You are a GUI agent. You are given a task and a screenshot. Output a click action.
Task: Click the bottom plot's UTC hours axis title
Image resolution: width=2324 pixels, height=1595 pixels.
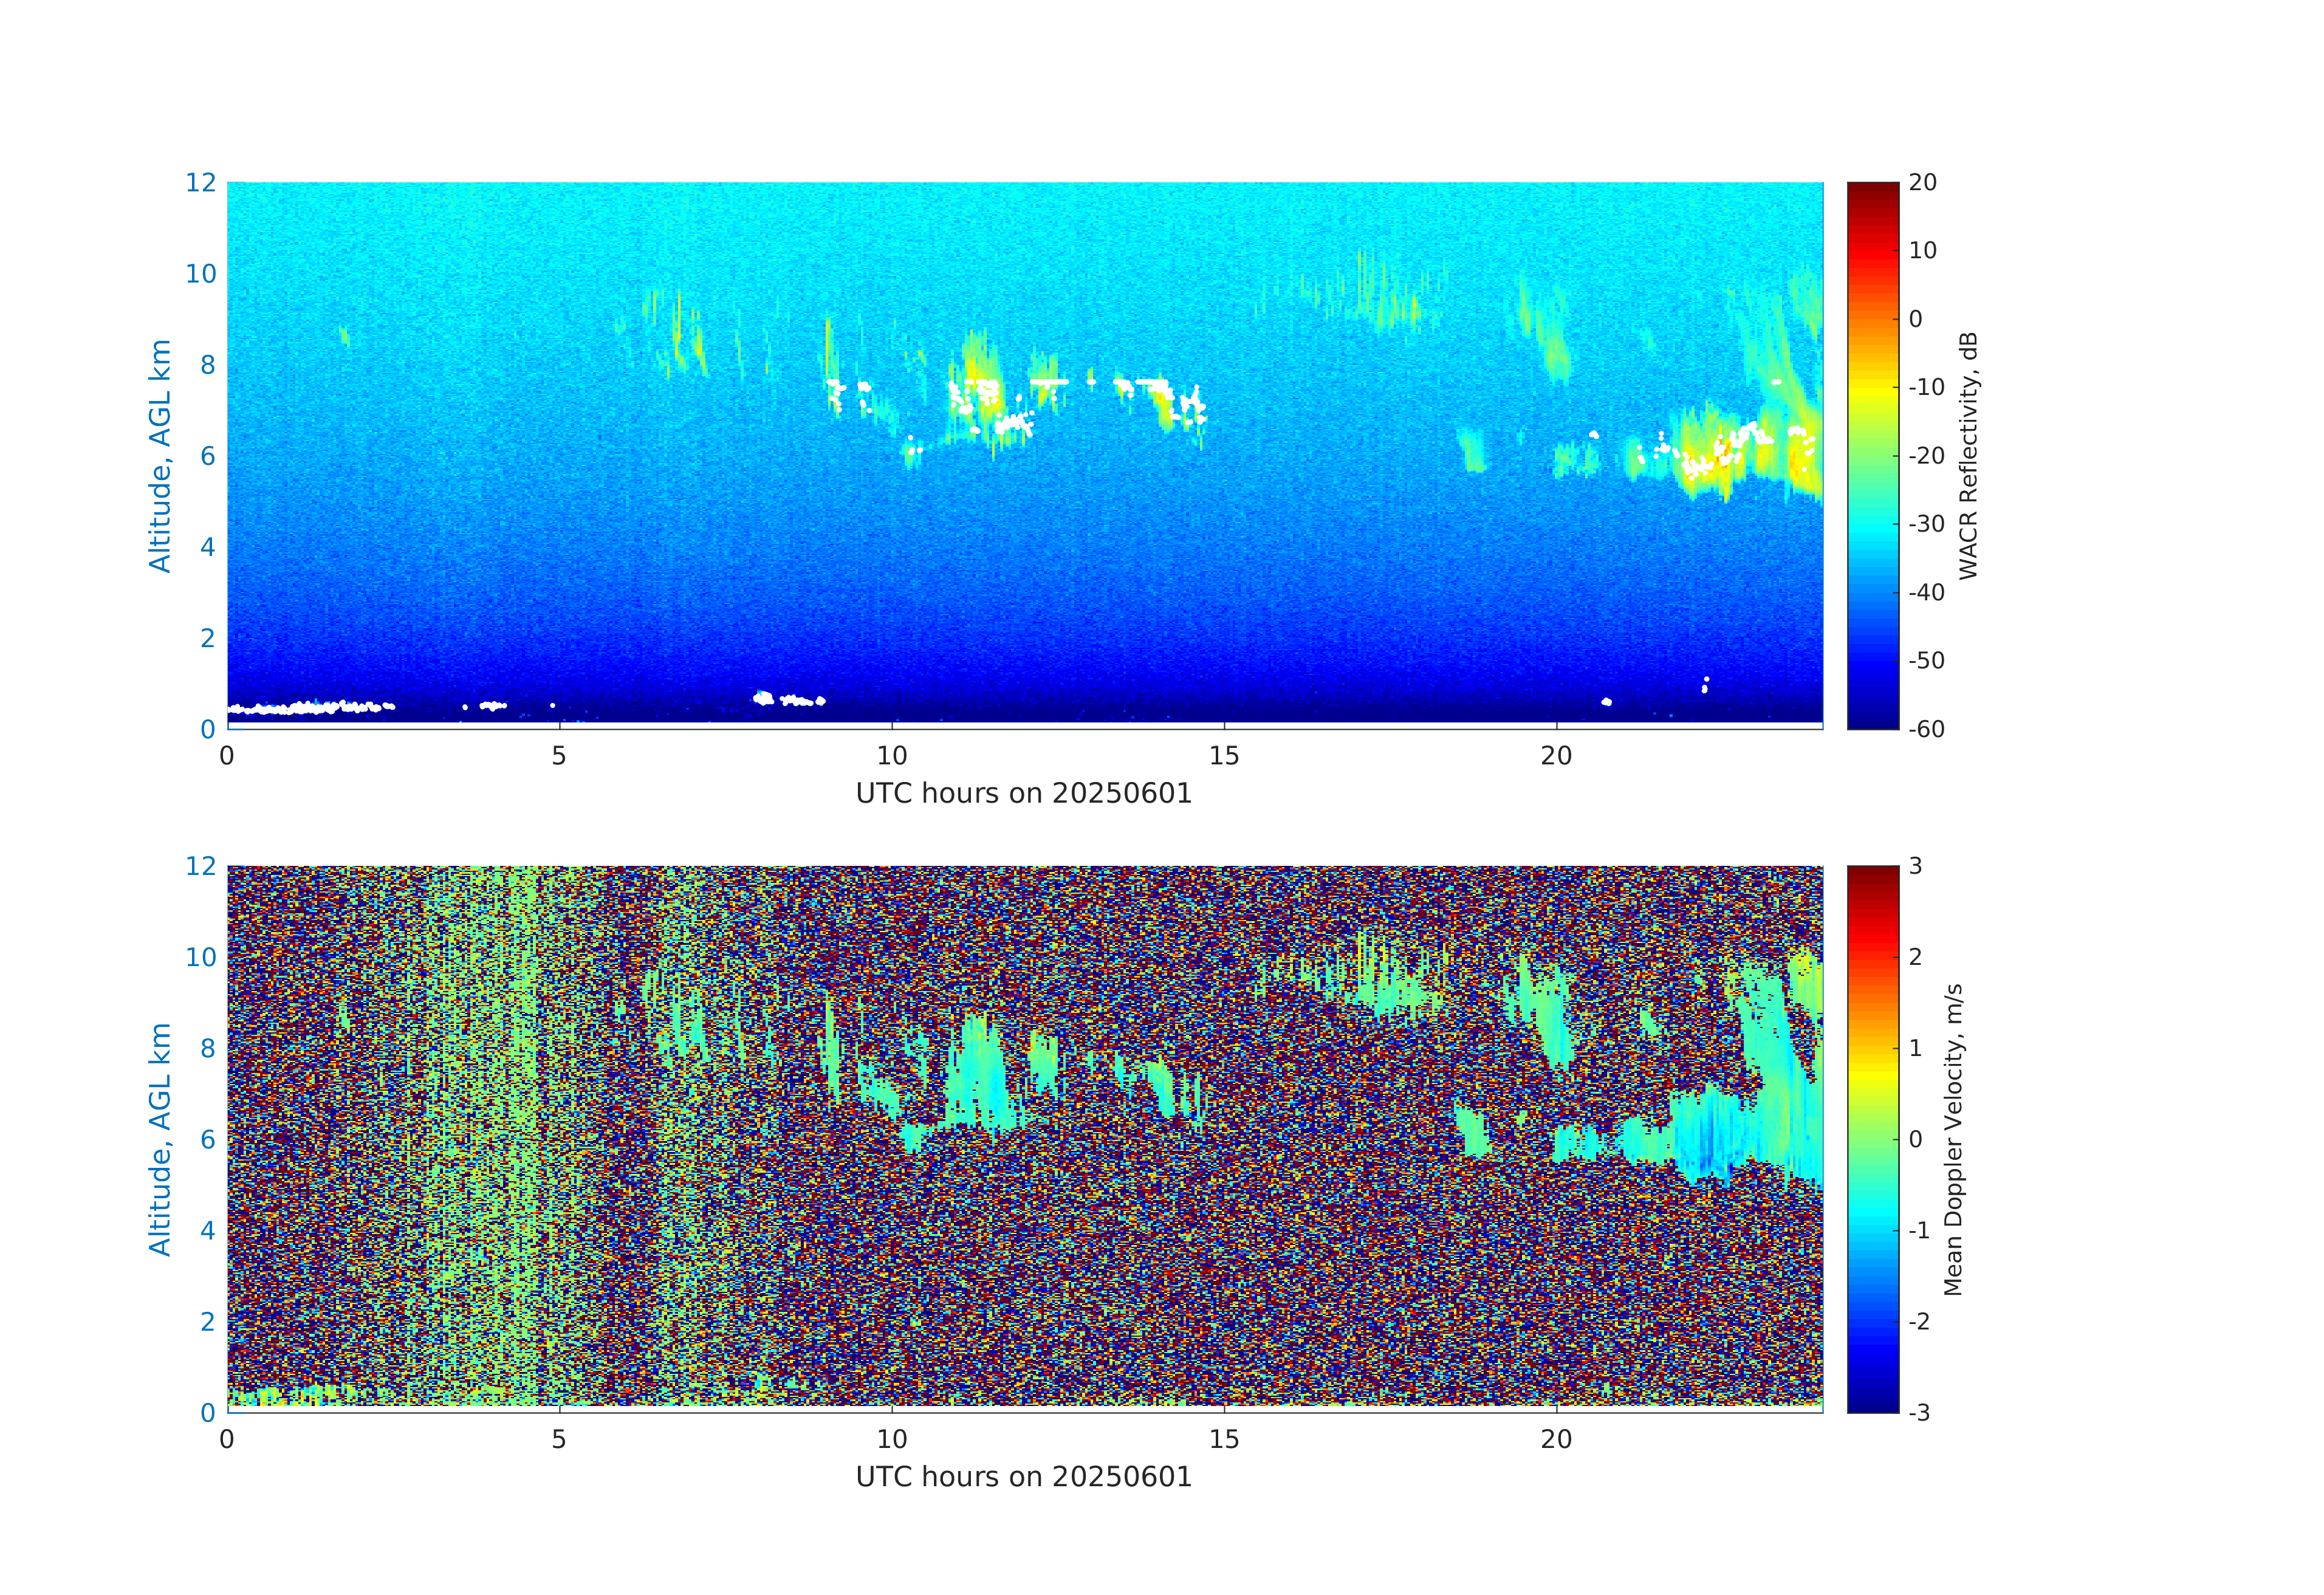pos(1023,1477)
